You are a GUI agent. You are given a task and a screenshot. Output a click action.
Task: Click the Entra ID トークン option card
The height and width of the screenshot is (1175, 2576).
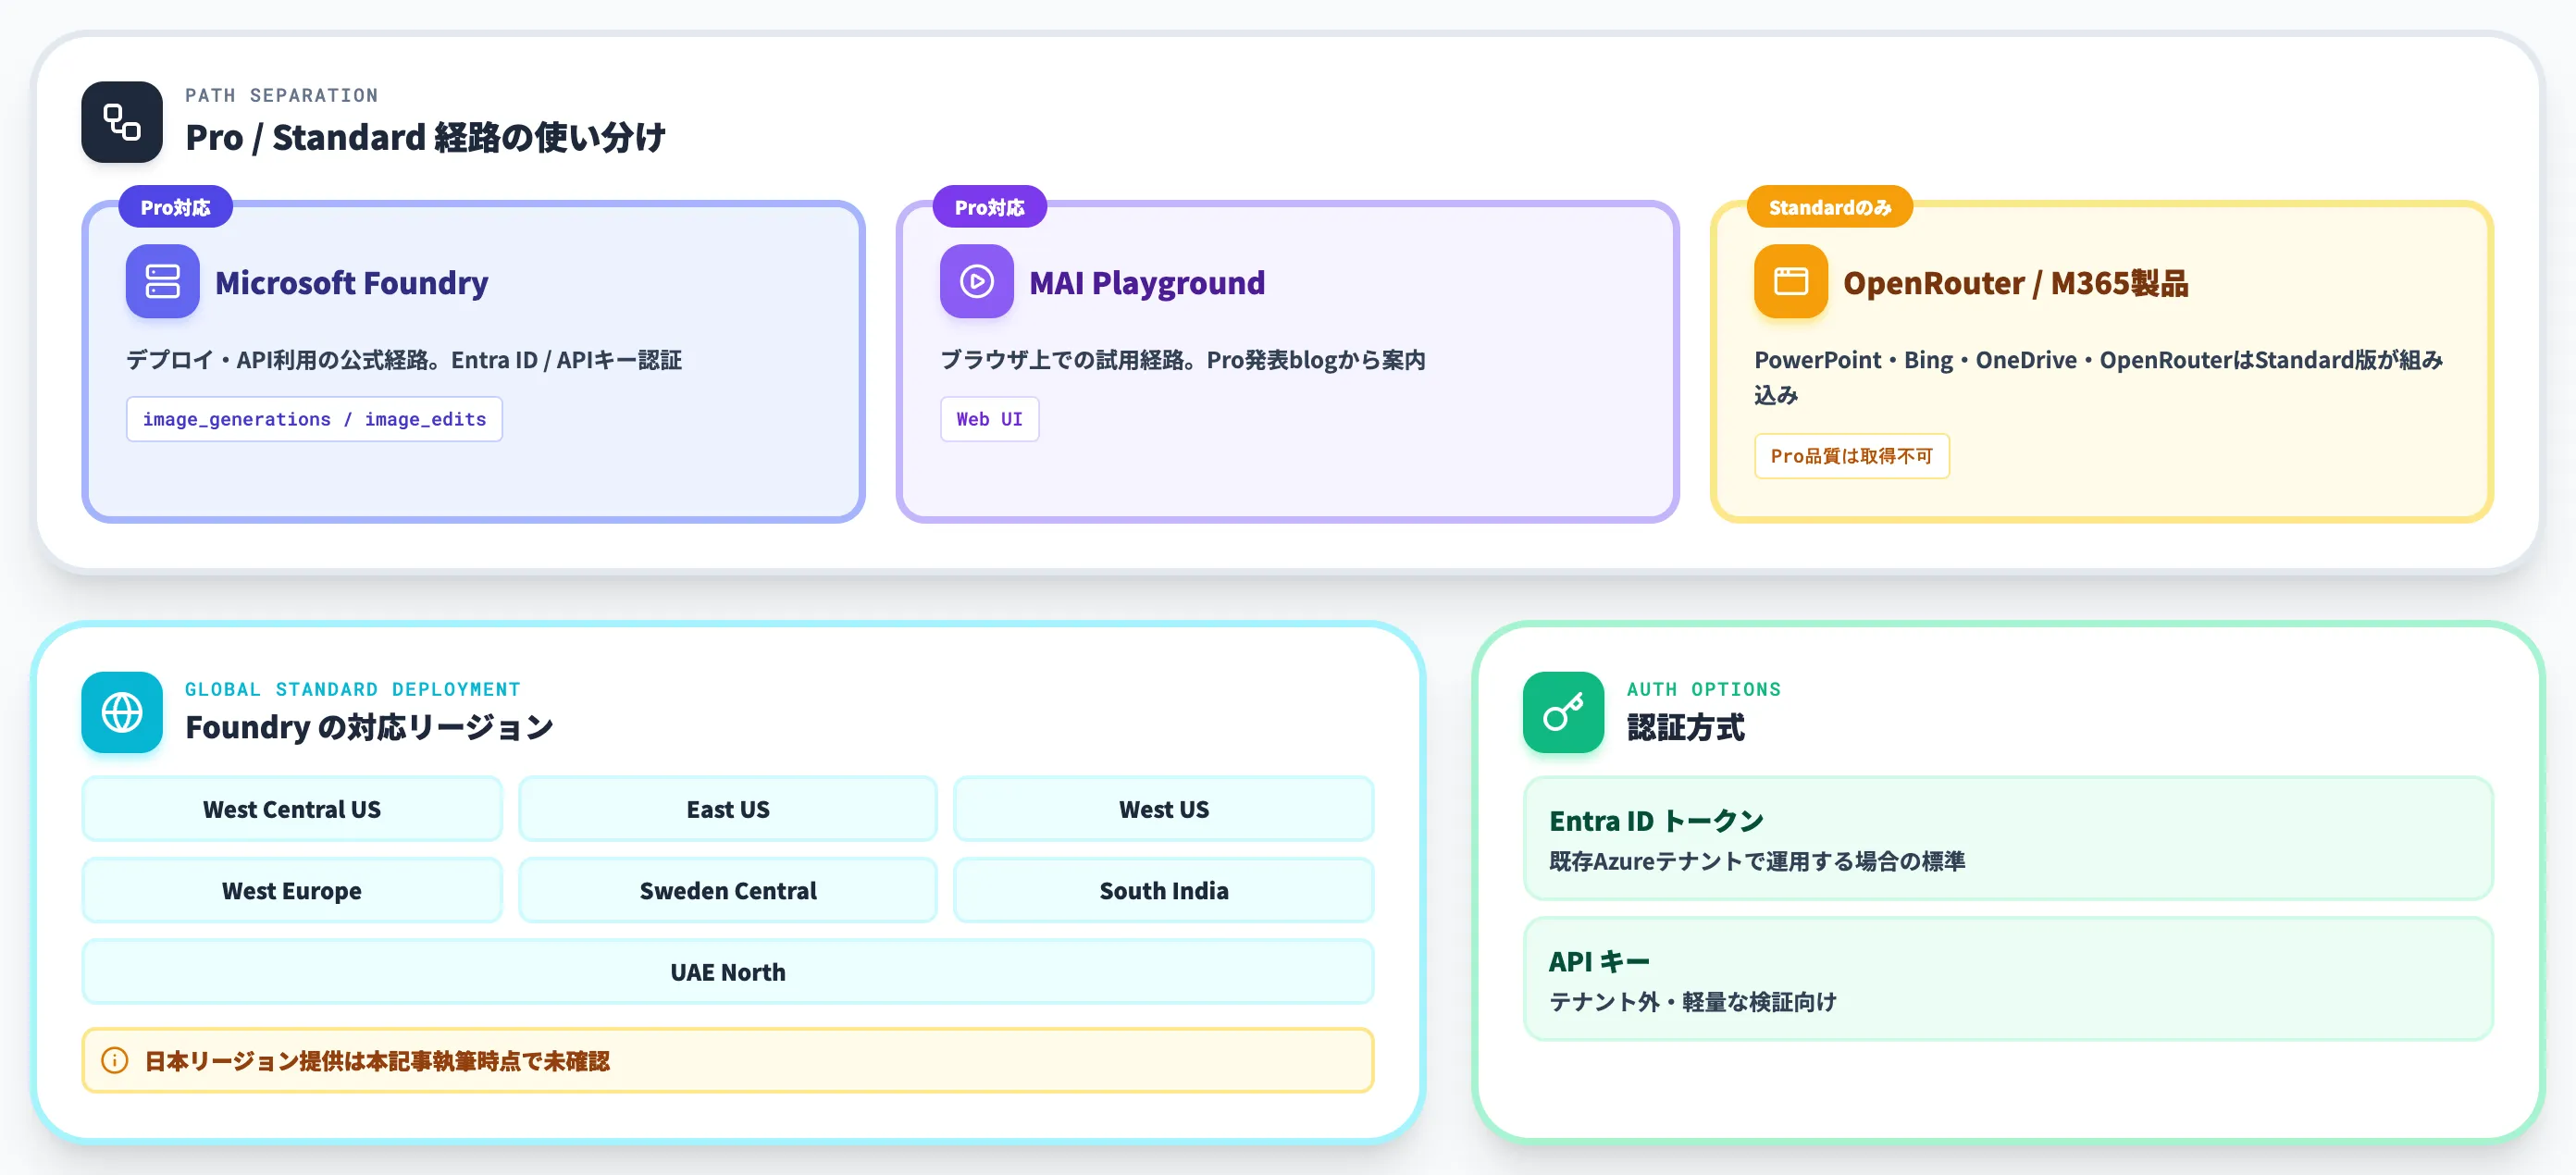pos(2008,838)
